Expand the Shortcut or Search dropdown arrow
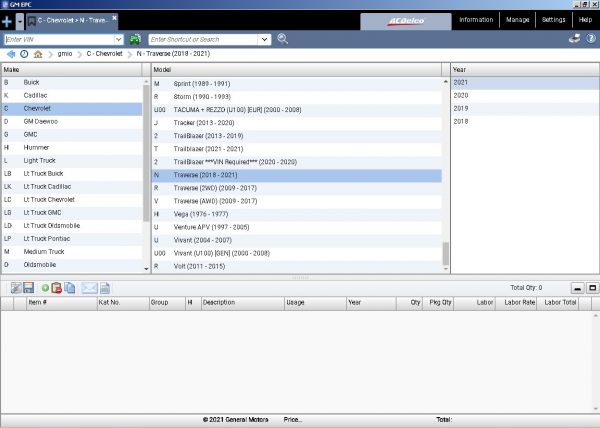The image size is (600, 428). point(264,39)
